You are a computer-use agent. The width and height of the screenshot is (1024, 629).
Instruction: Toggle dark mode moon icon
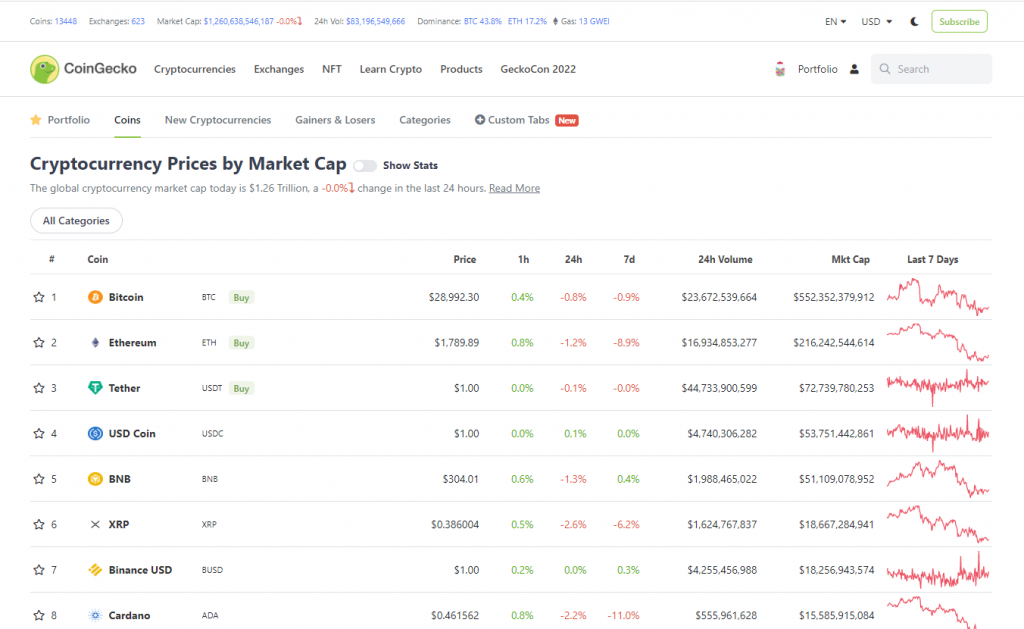[914, 22]
